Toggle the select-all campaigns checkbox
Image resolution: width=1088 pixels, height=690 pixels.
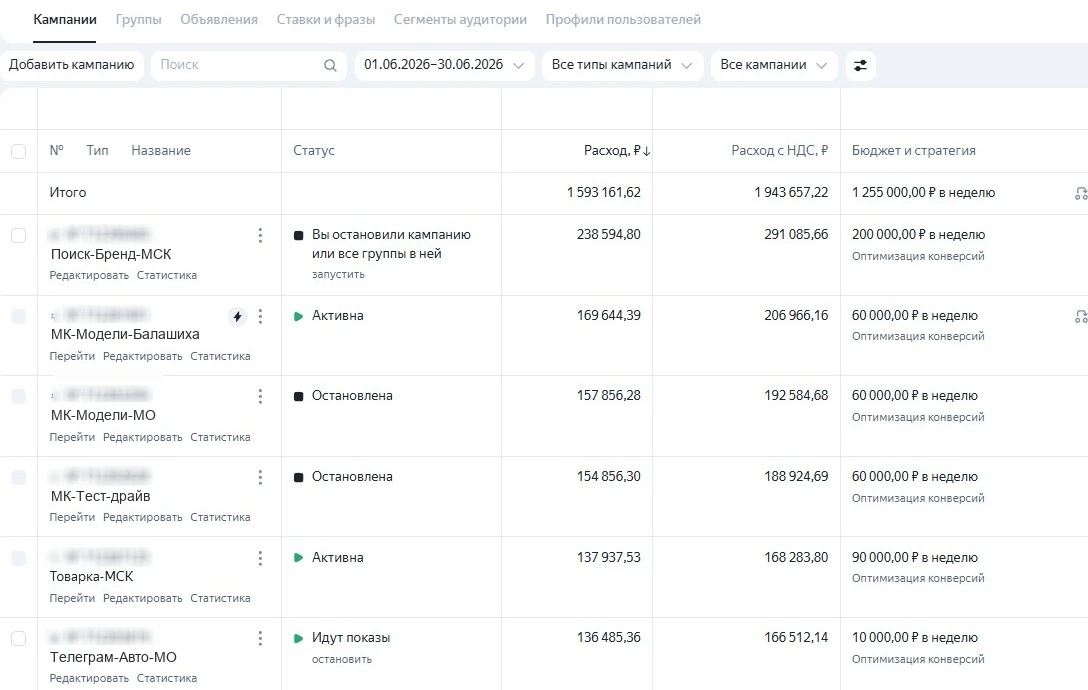pyautogui.click(x=19, y=151)
